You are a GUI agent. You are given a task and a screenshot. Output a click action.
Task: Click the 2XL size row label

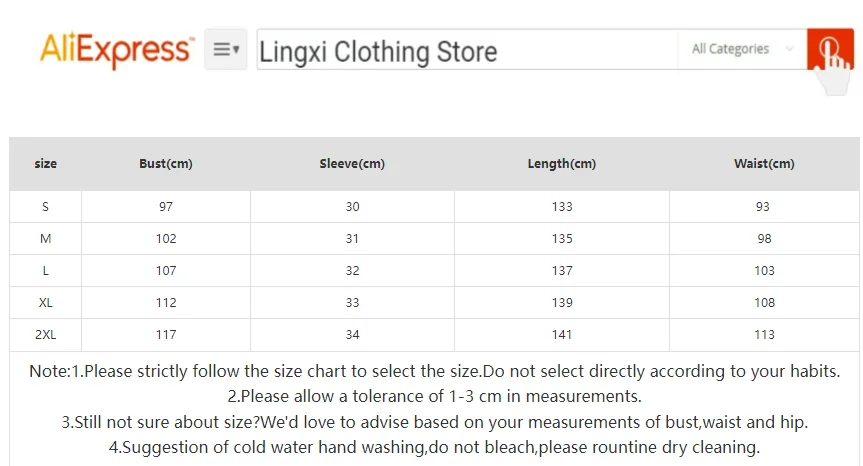[x=45, y=335]
